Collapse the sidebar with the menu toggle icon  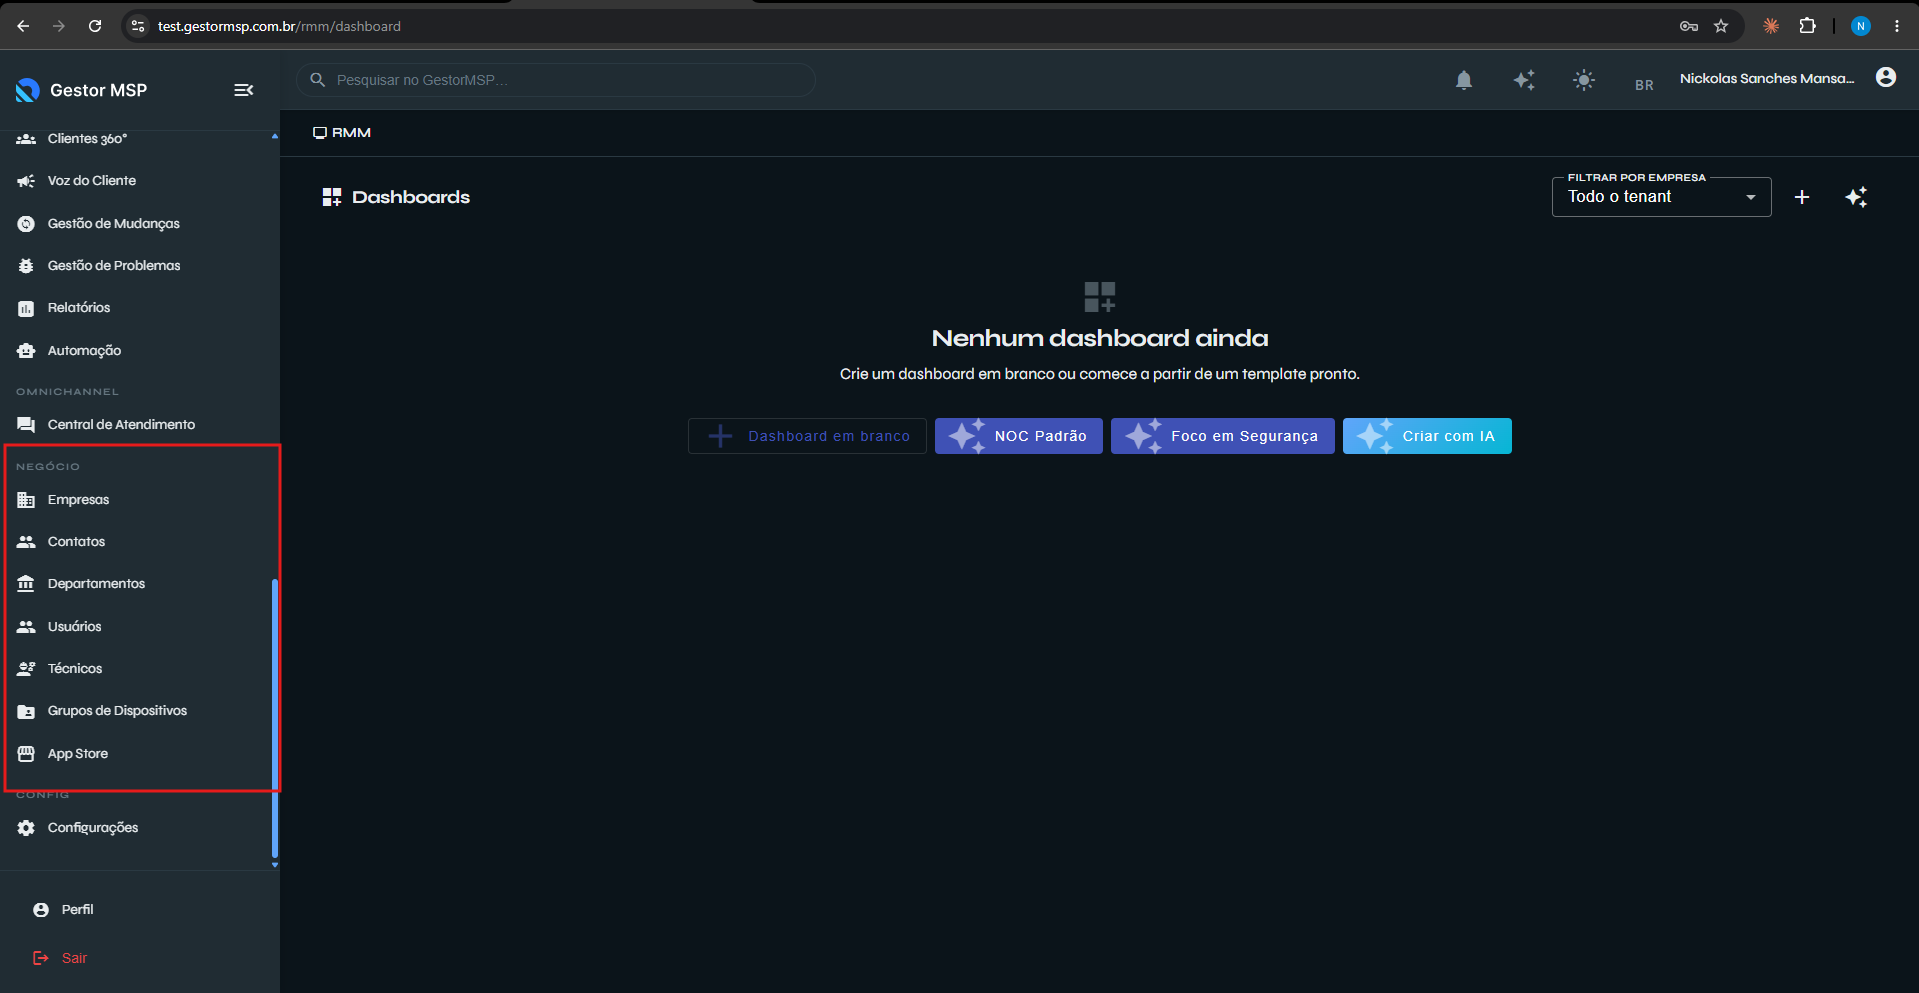[243, 90]
